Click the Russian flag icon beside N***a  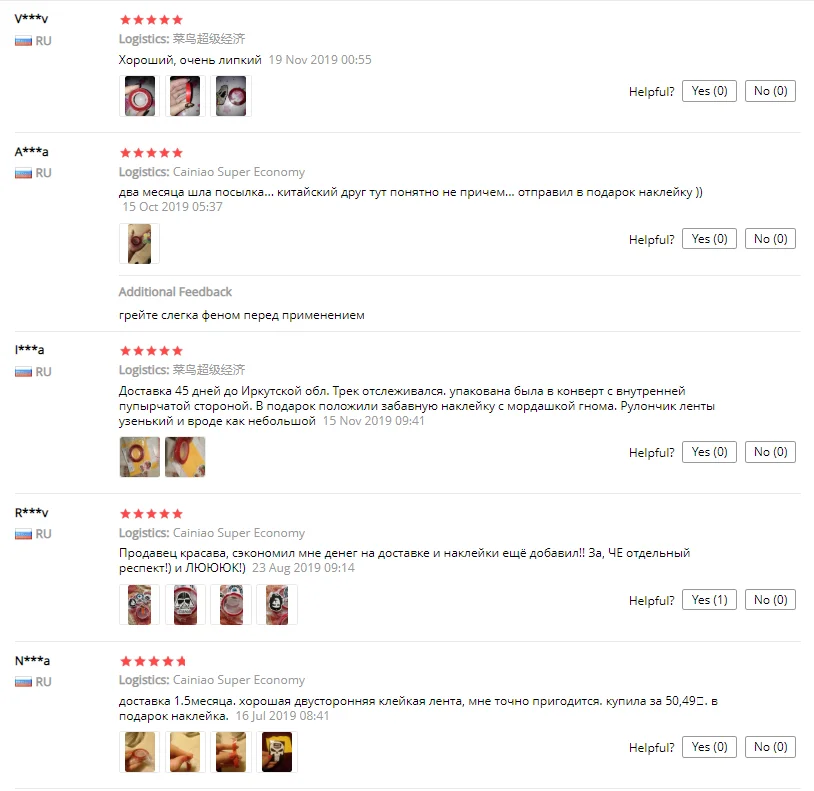point(23,682)
